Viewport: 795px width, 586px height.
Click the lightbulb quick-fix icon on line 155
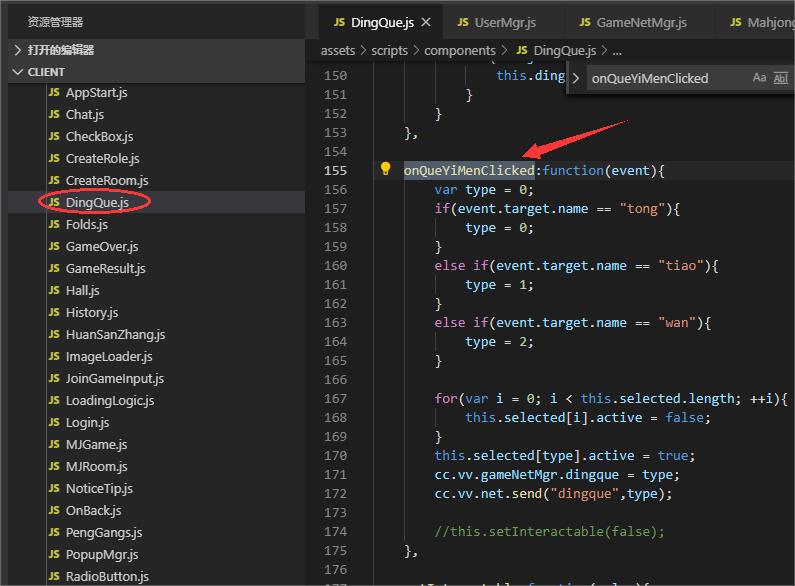tap(385, 169)
